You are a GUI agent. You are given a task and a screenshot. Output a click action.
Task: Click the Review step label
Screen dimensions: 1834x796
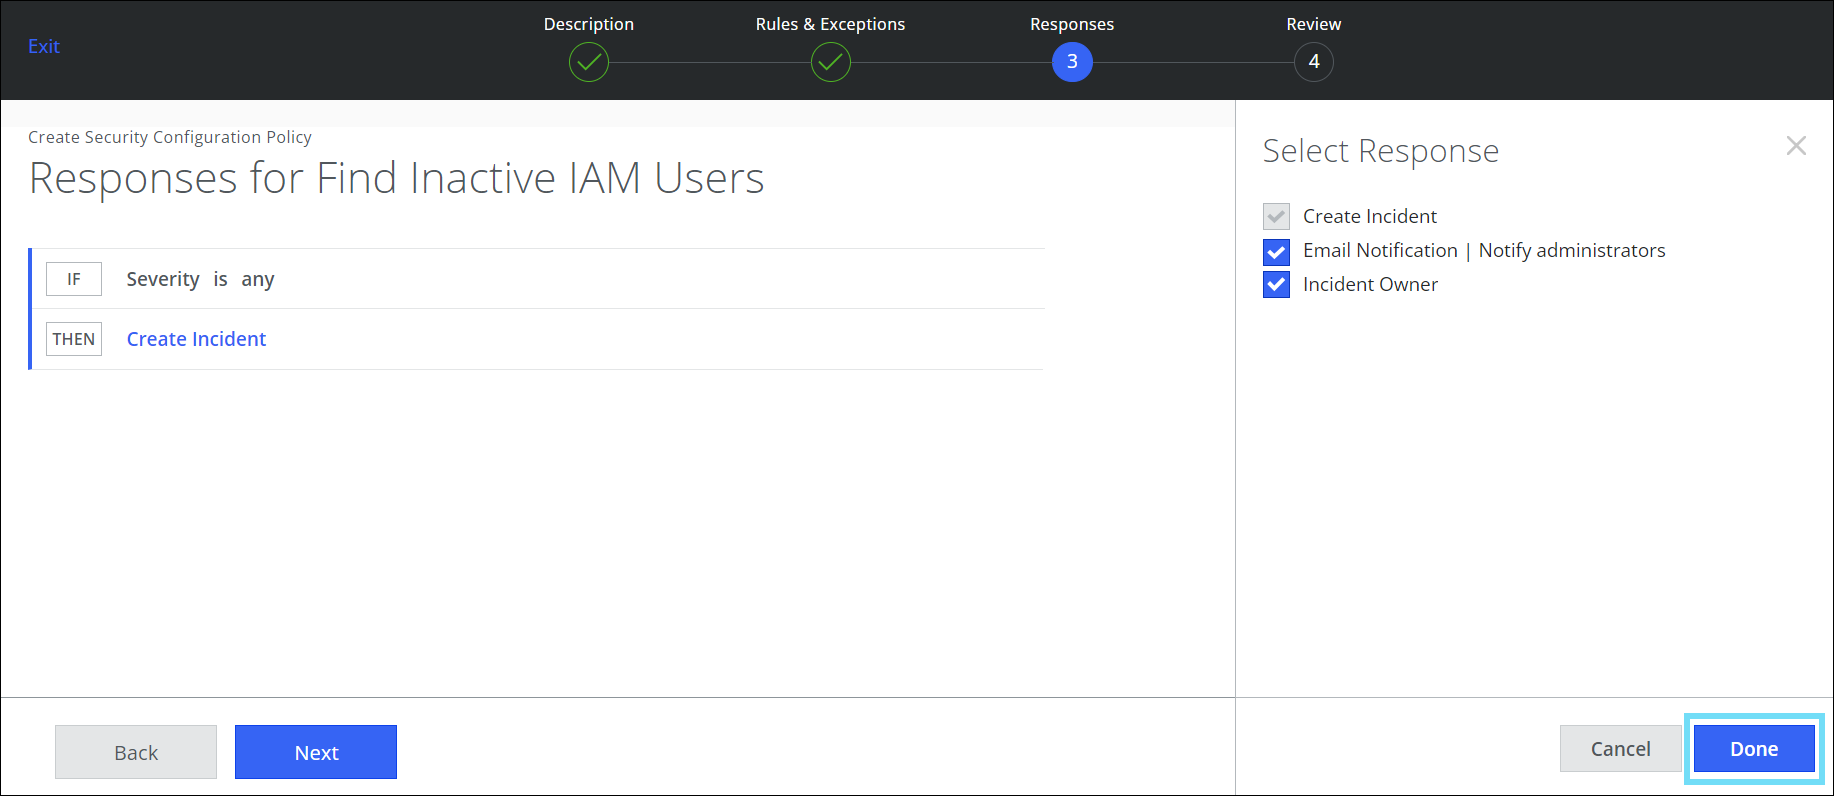click(x=1313, y=24)
